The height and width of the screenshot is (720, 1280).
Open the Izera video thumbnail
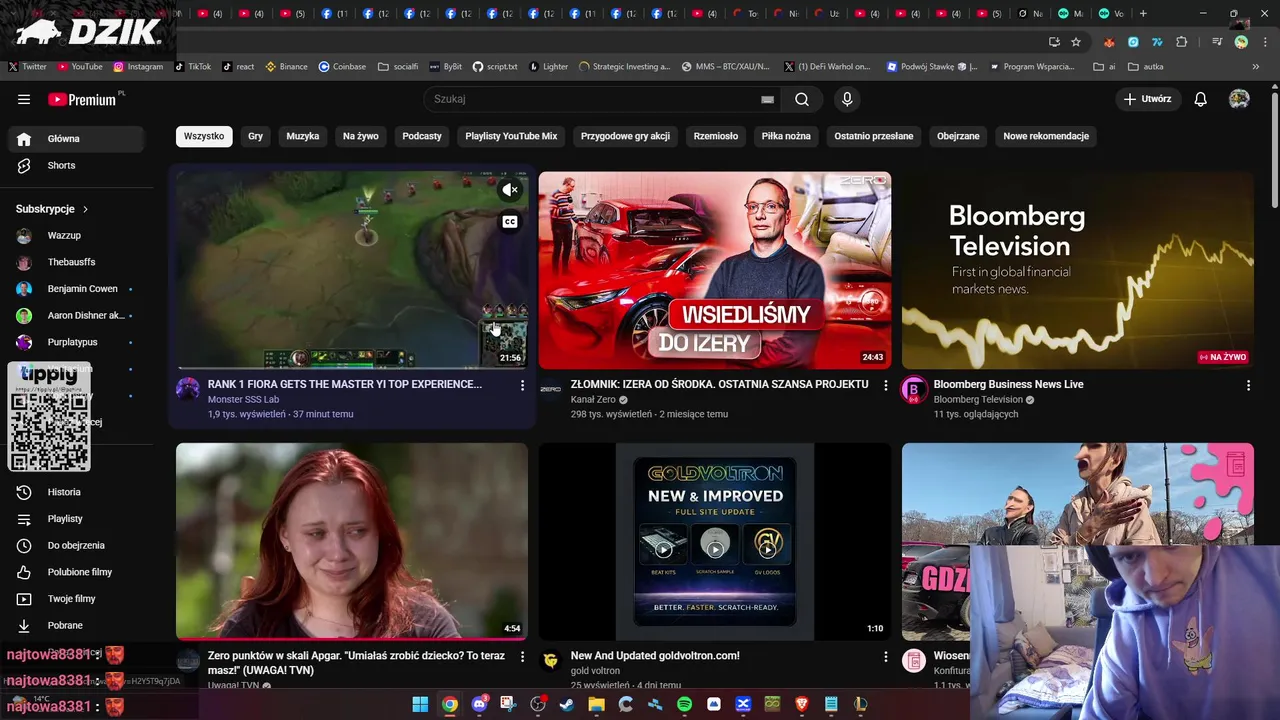[x=715, y=270]
